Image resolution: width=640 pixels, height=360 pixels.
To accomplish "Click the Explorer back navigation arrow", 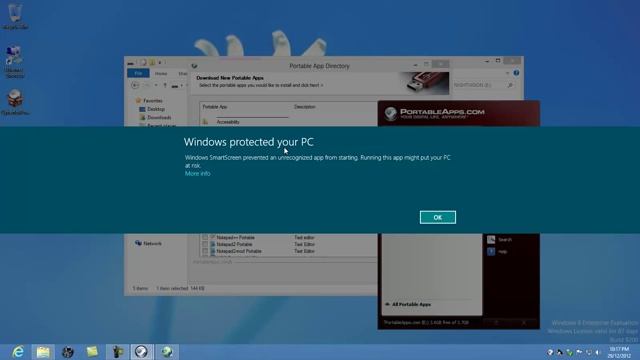I will click(x=135, y=85).
